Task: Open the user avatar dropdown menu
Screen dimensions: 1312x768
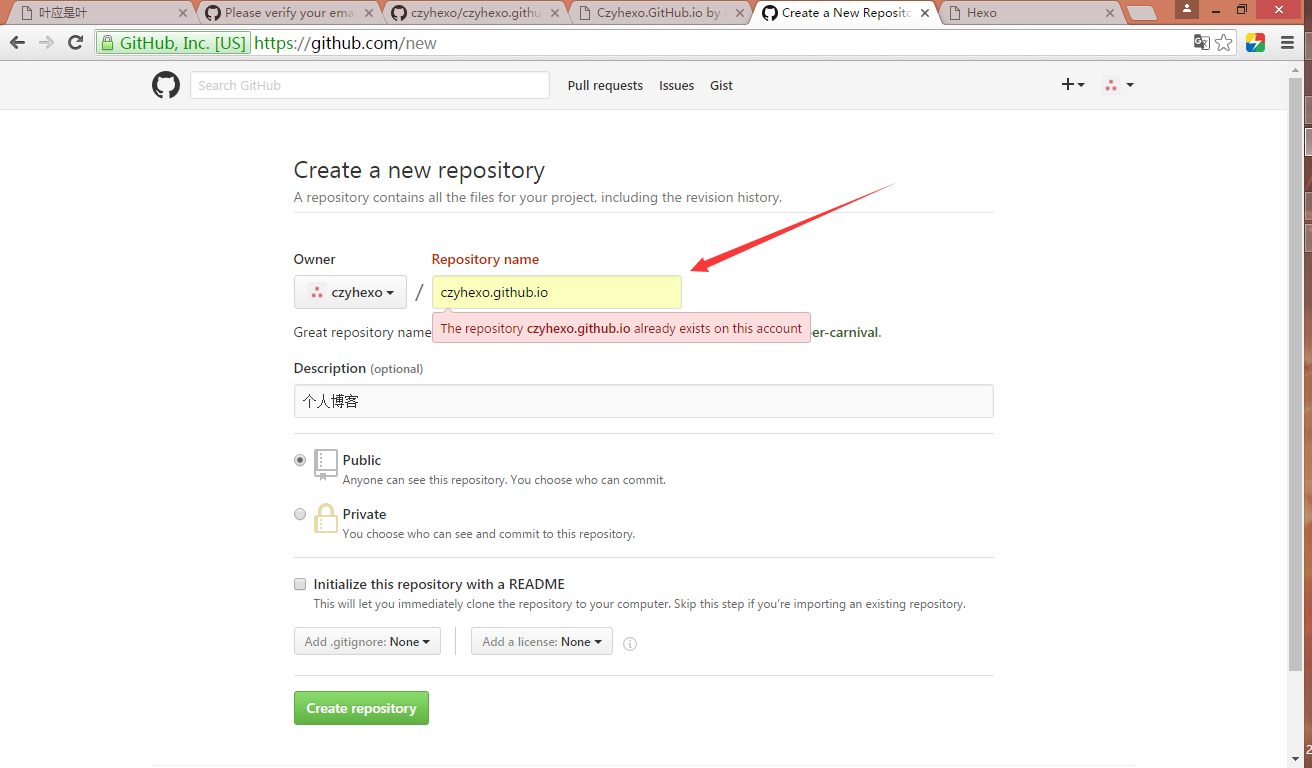Action: [x=1118, y=85]
